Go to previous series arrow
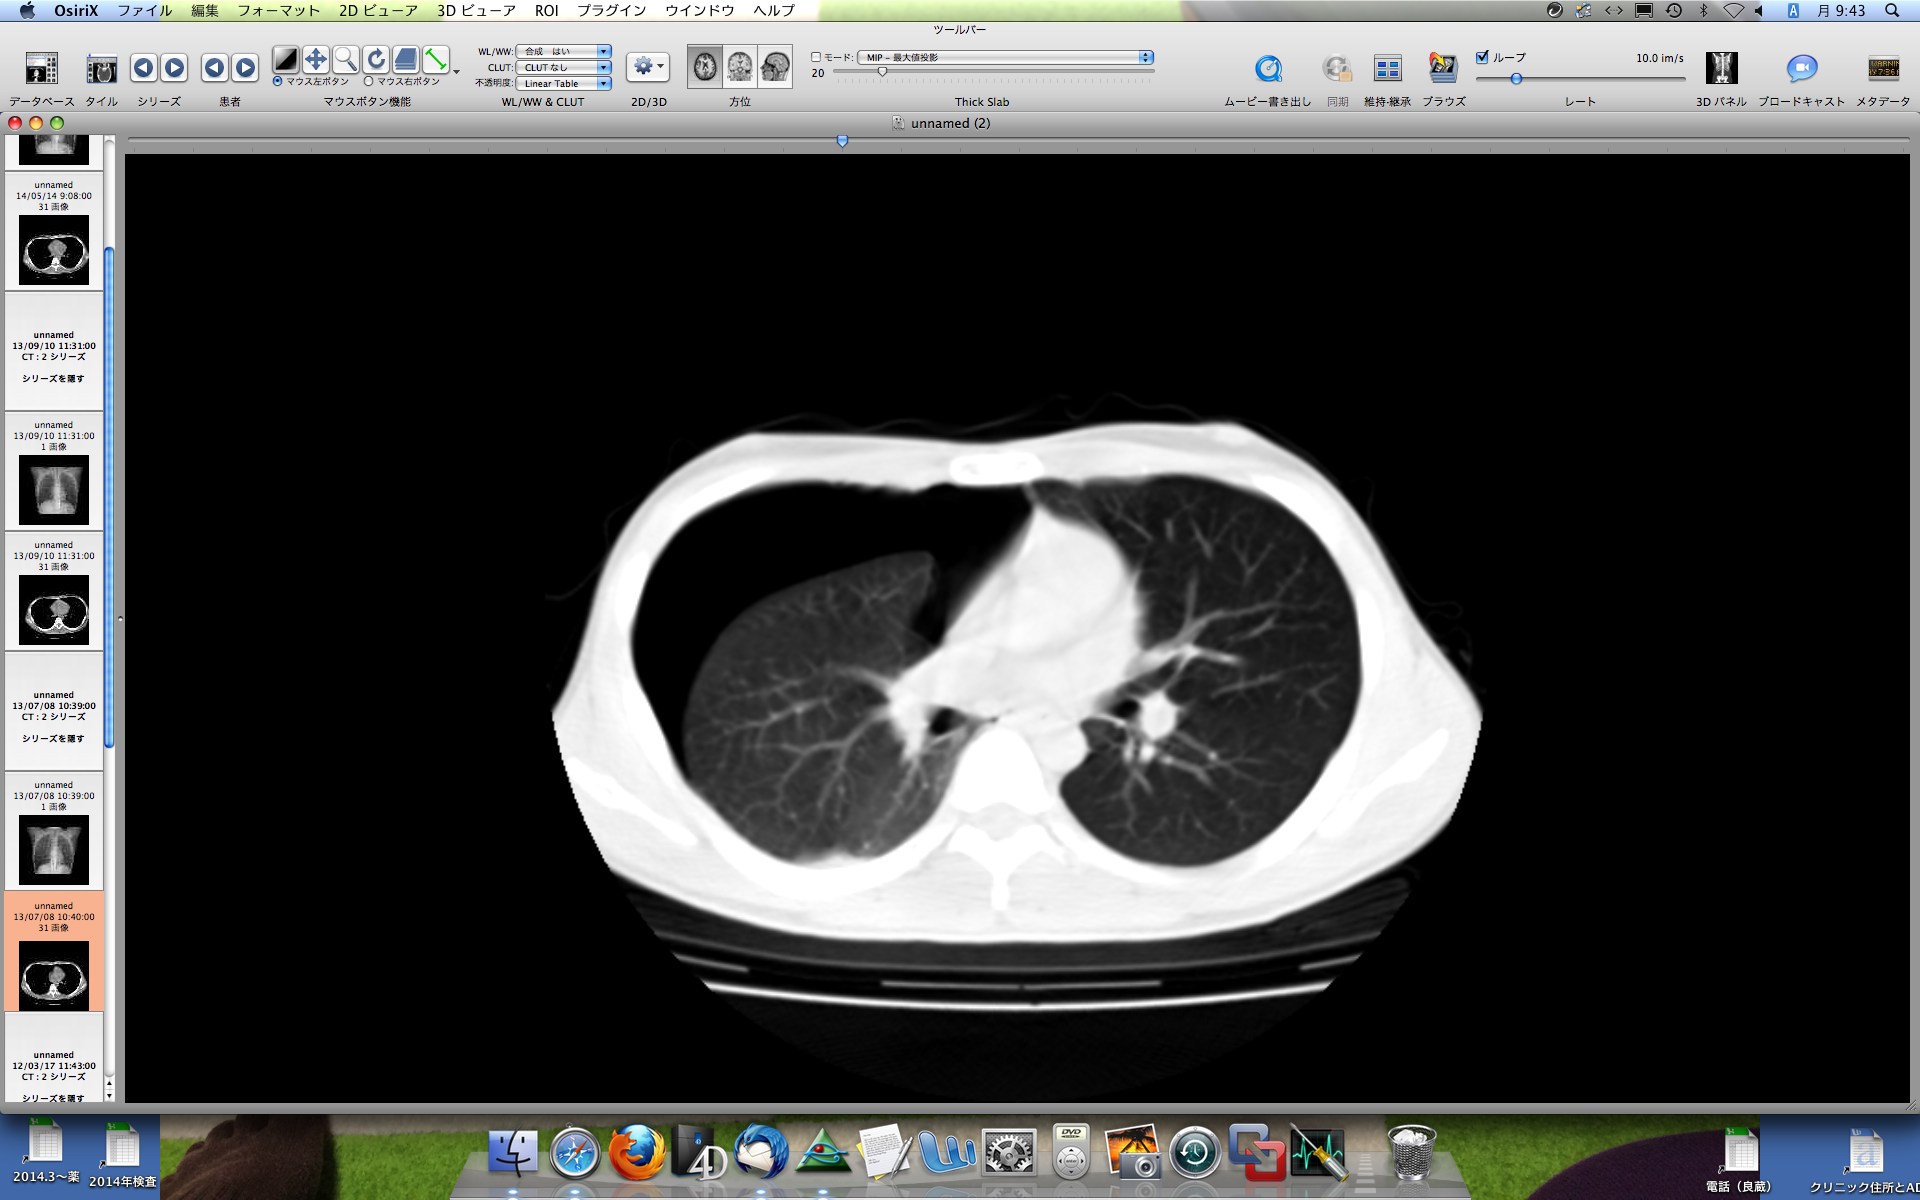 pyautogui.click(x=143, y=68)
